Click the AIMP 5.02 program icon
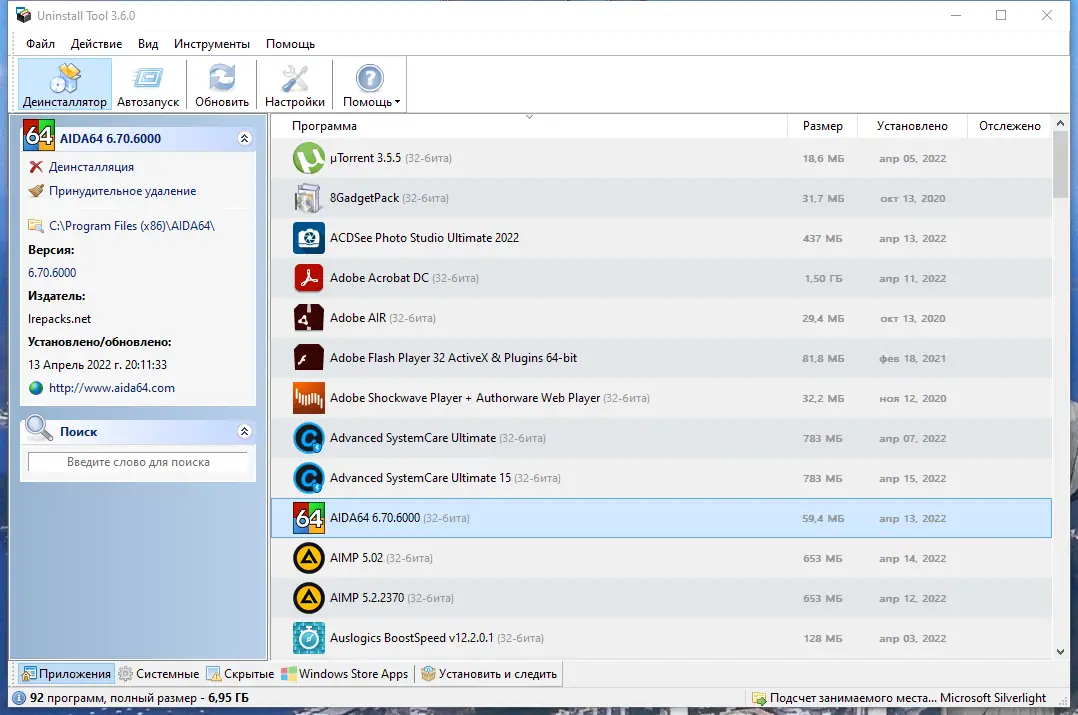1078x715 pixels. point(309,558)
